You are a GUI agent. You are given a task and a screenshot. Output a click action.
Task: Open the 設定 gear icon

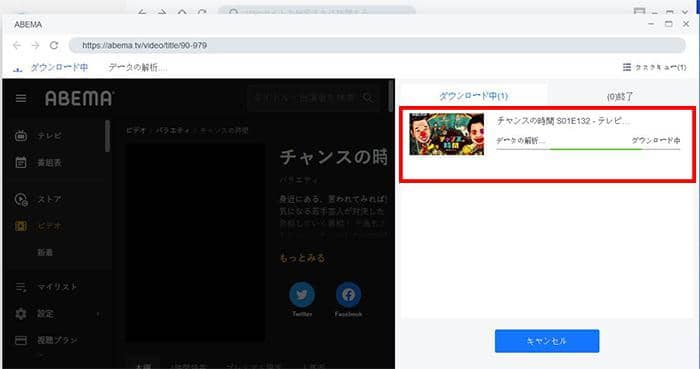click(21, 314)
